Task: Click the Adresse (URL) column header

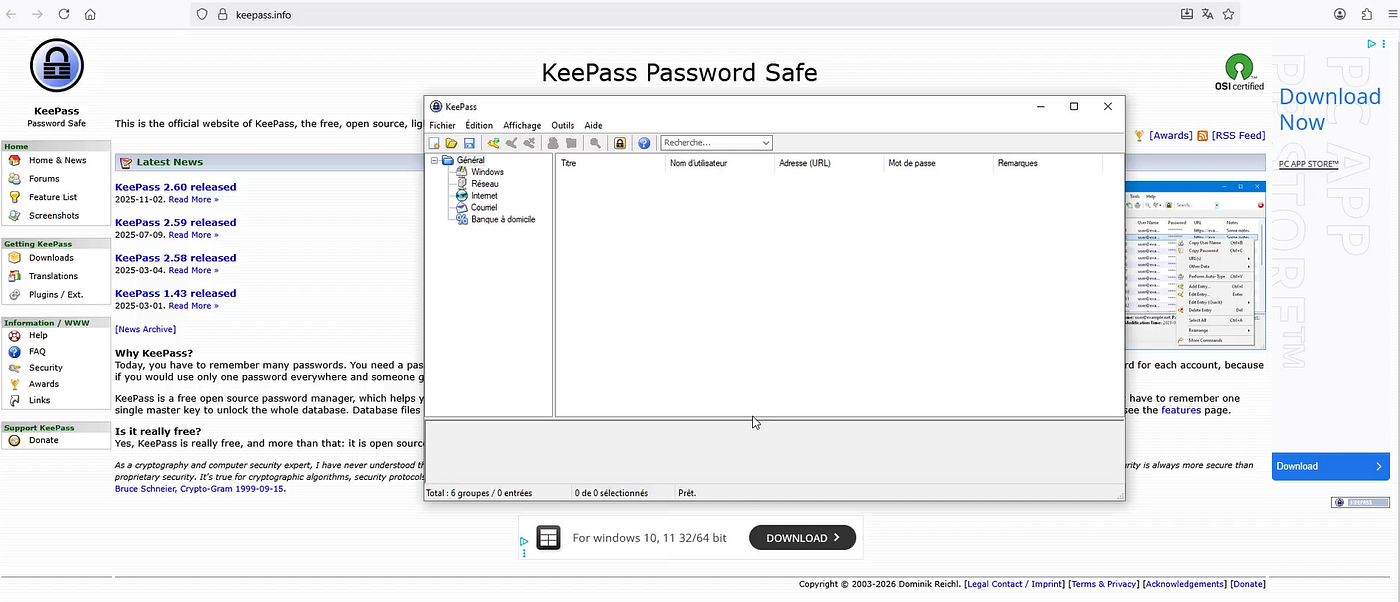Action: pyautogui.click(x=829, y=163)
